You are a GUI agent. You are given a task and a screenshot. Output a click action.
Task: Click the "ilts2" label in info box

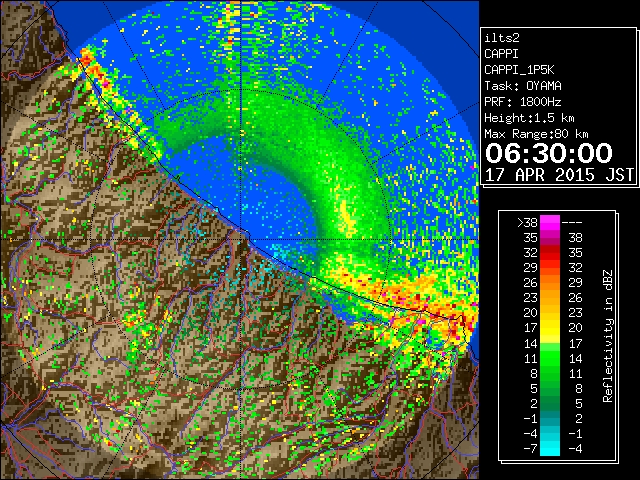coord(502,38)
